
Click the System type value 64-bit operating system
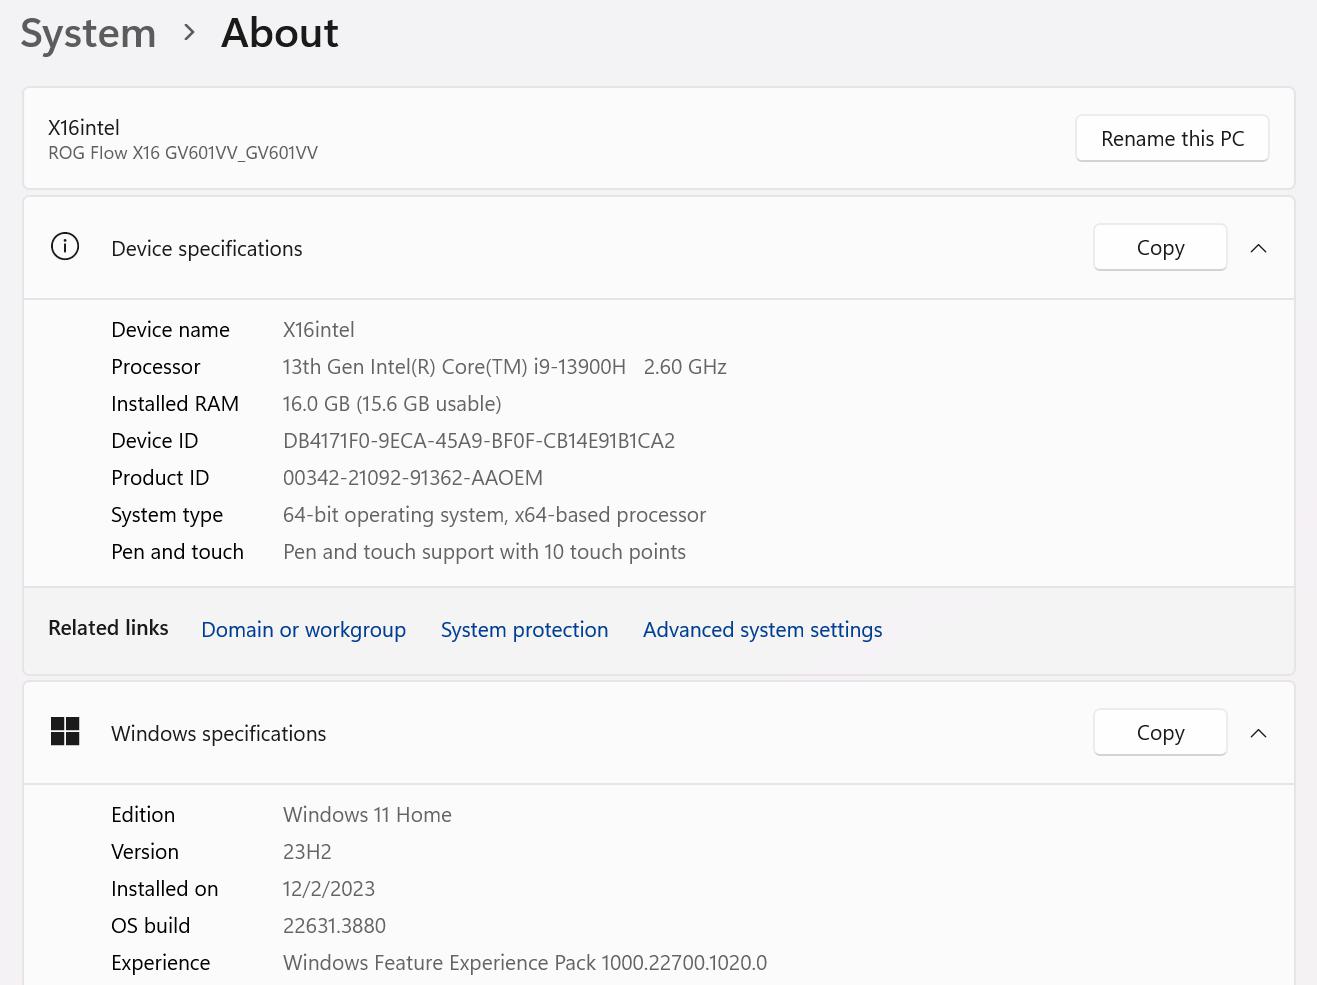(494, 514)
